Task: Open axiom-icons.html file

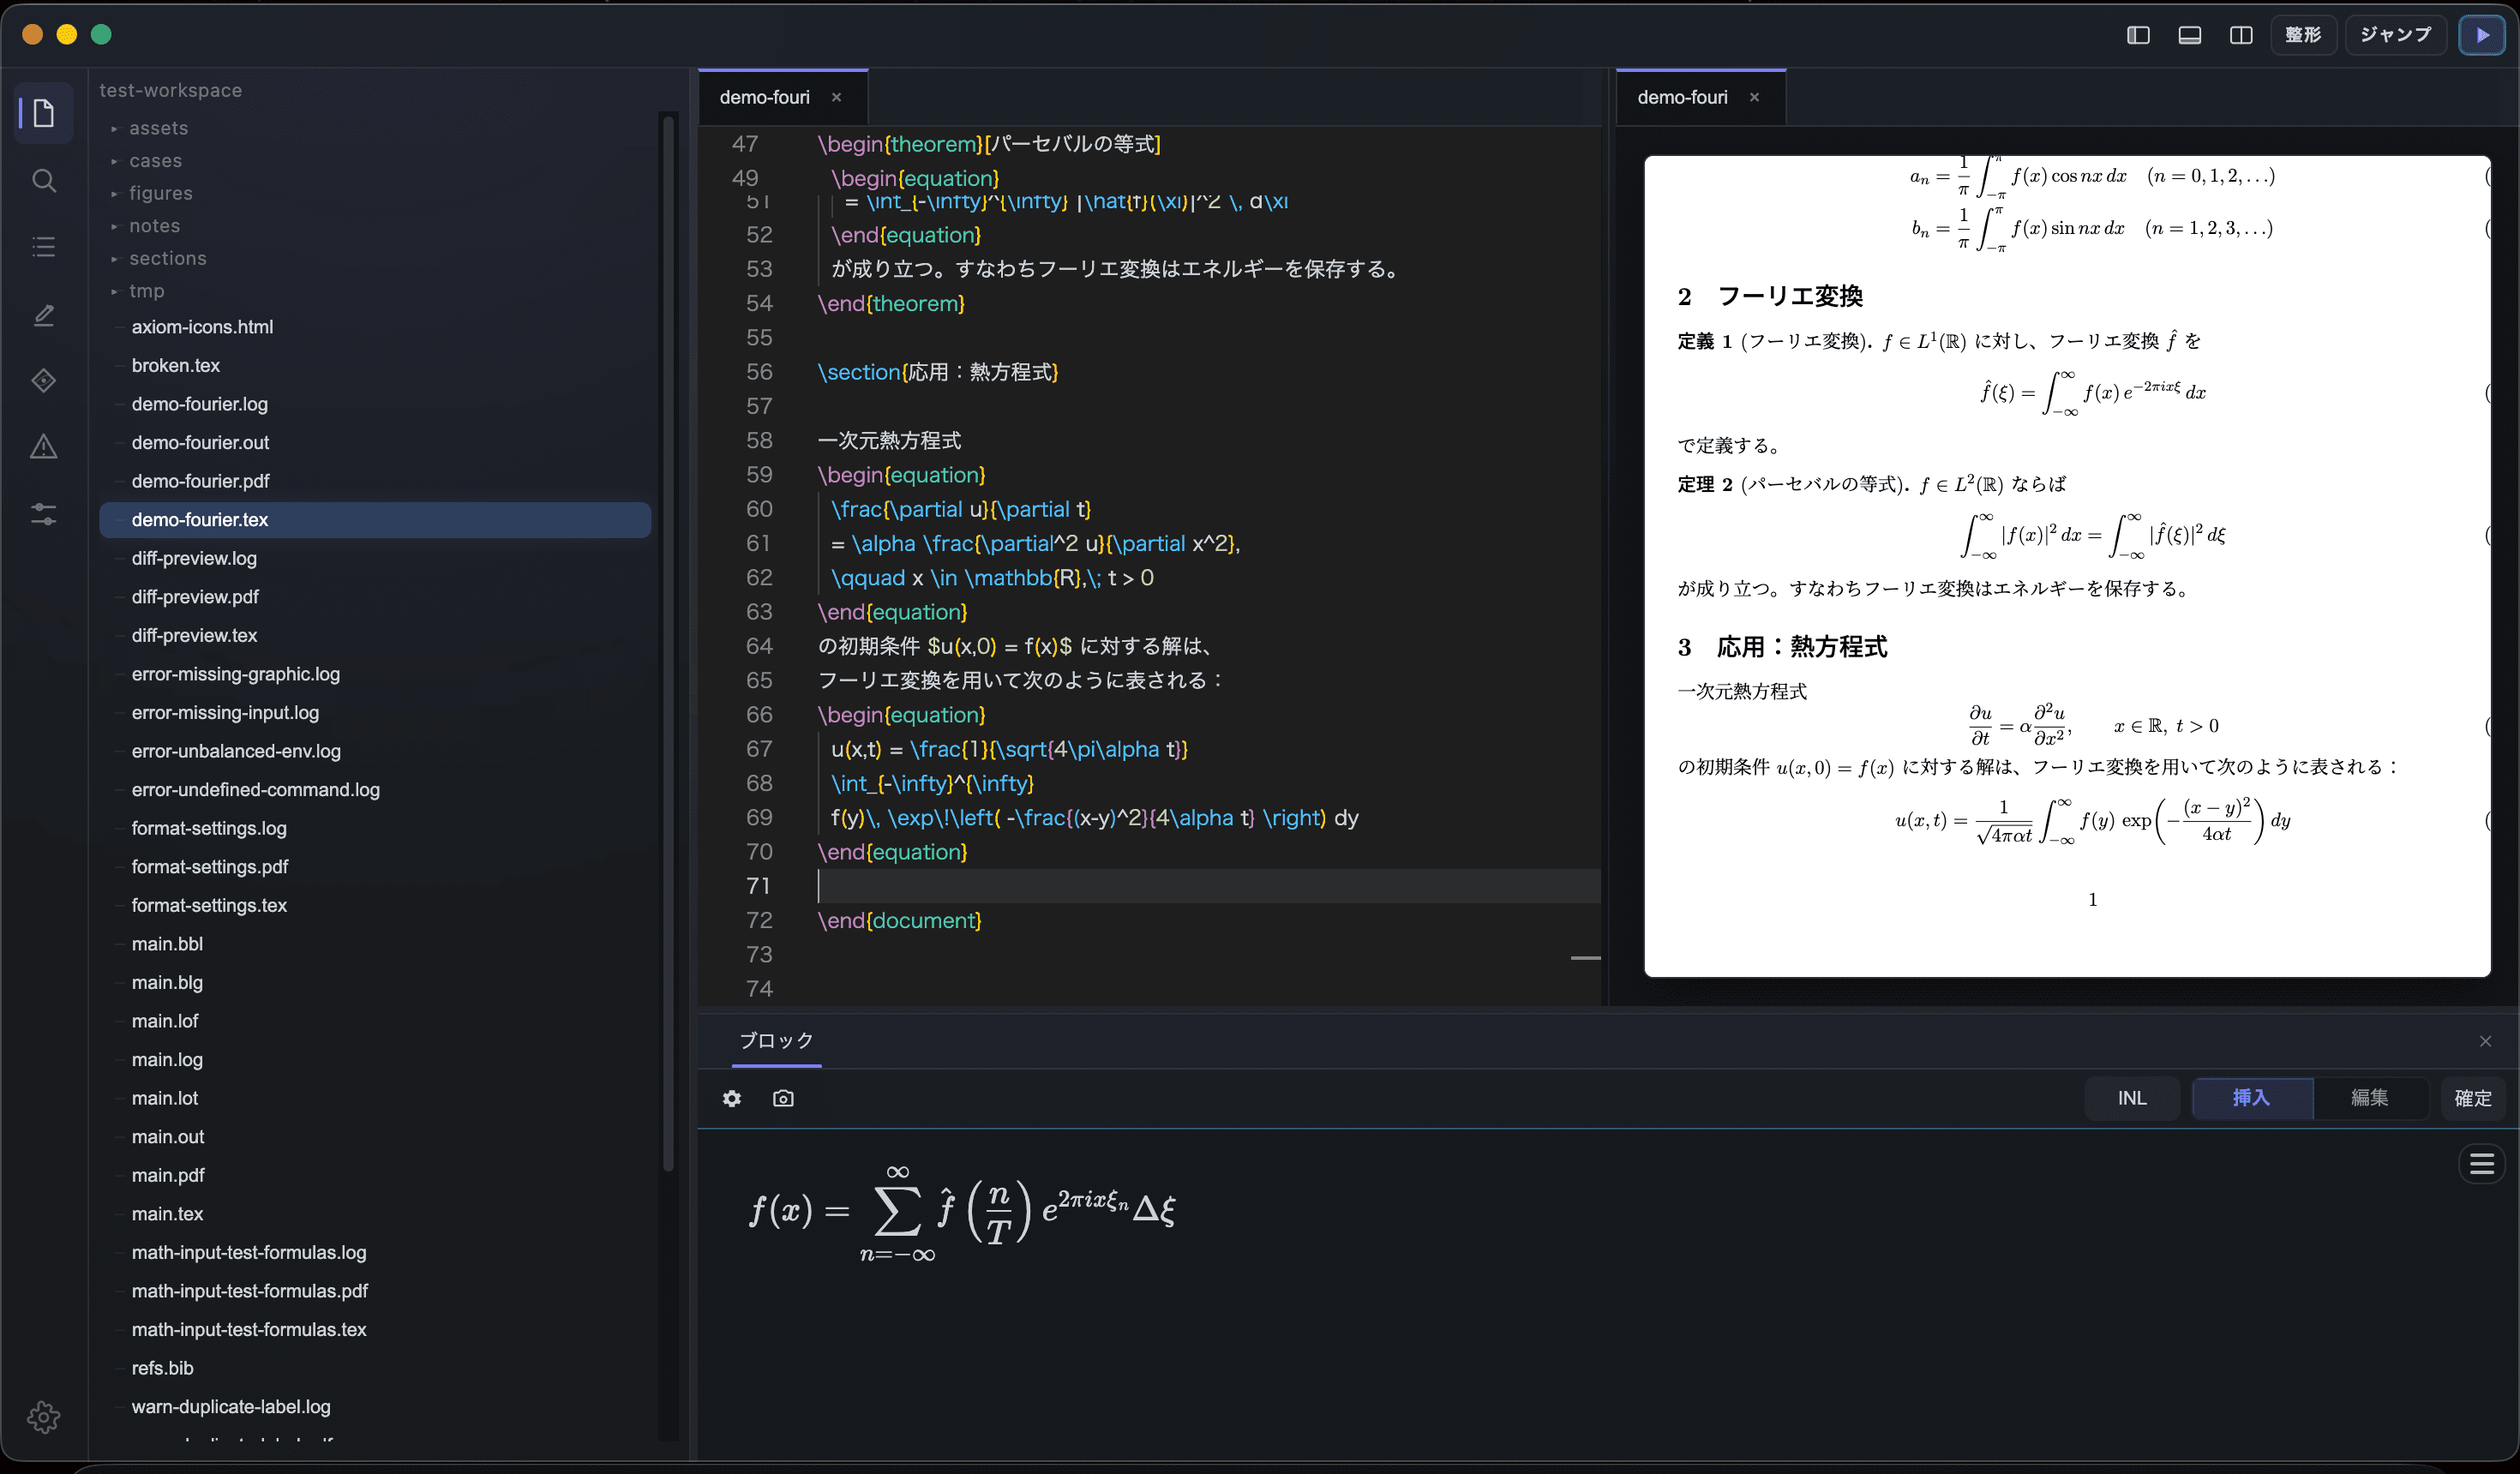Action: pyautogui.click(x=202, y=327)
